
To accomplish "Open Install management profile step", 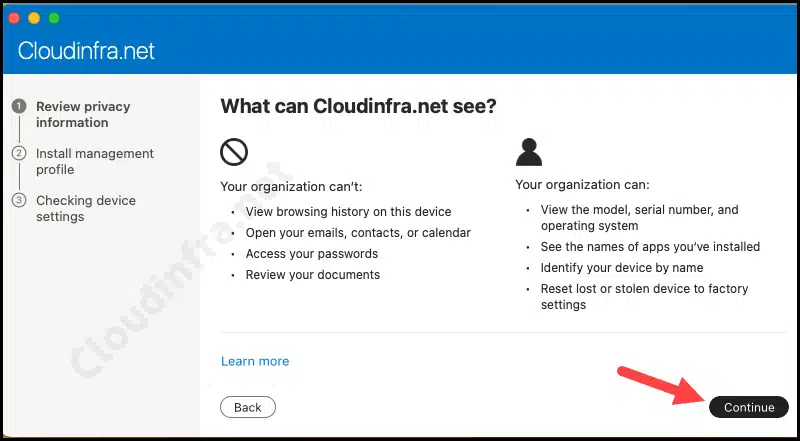I will coord(95,161).
